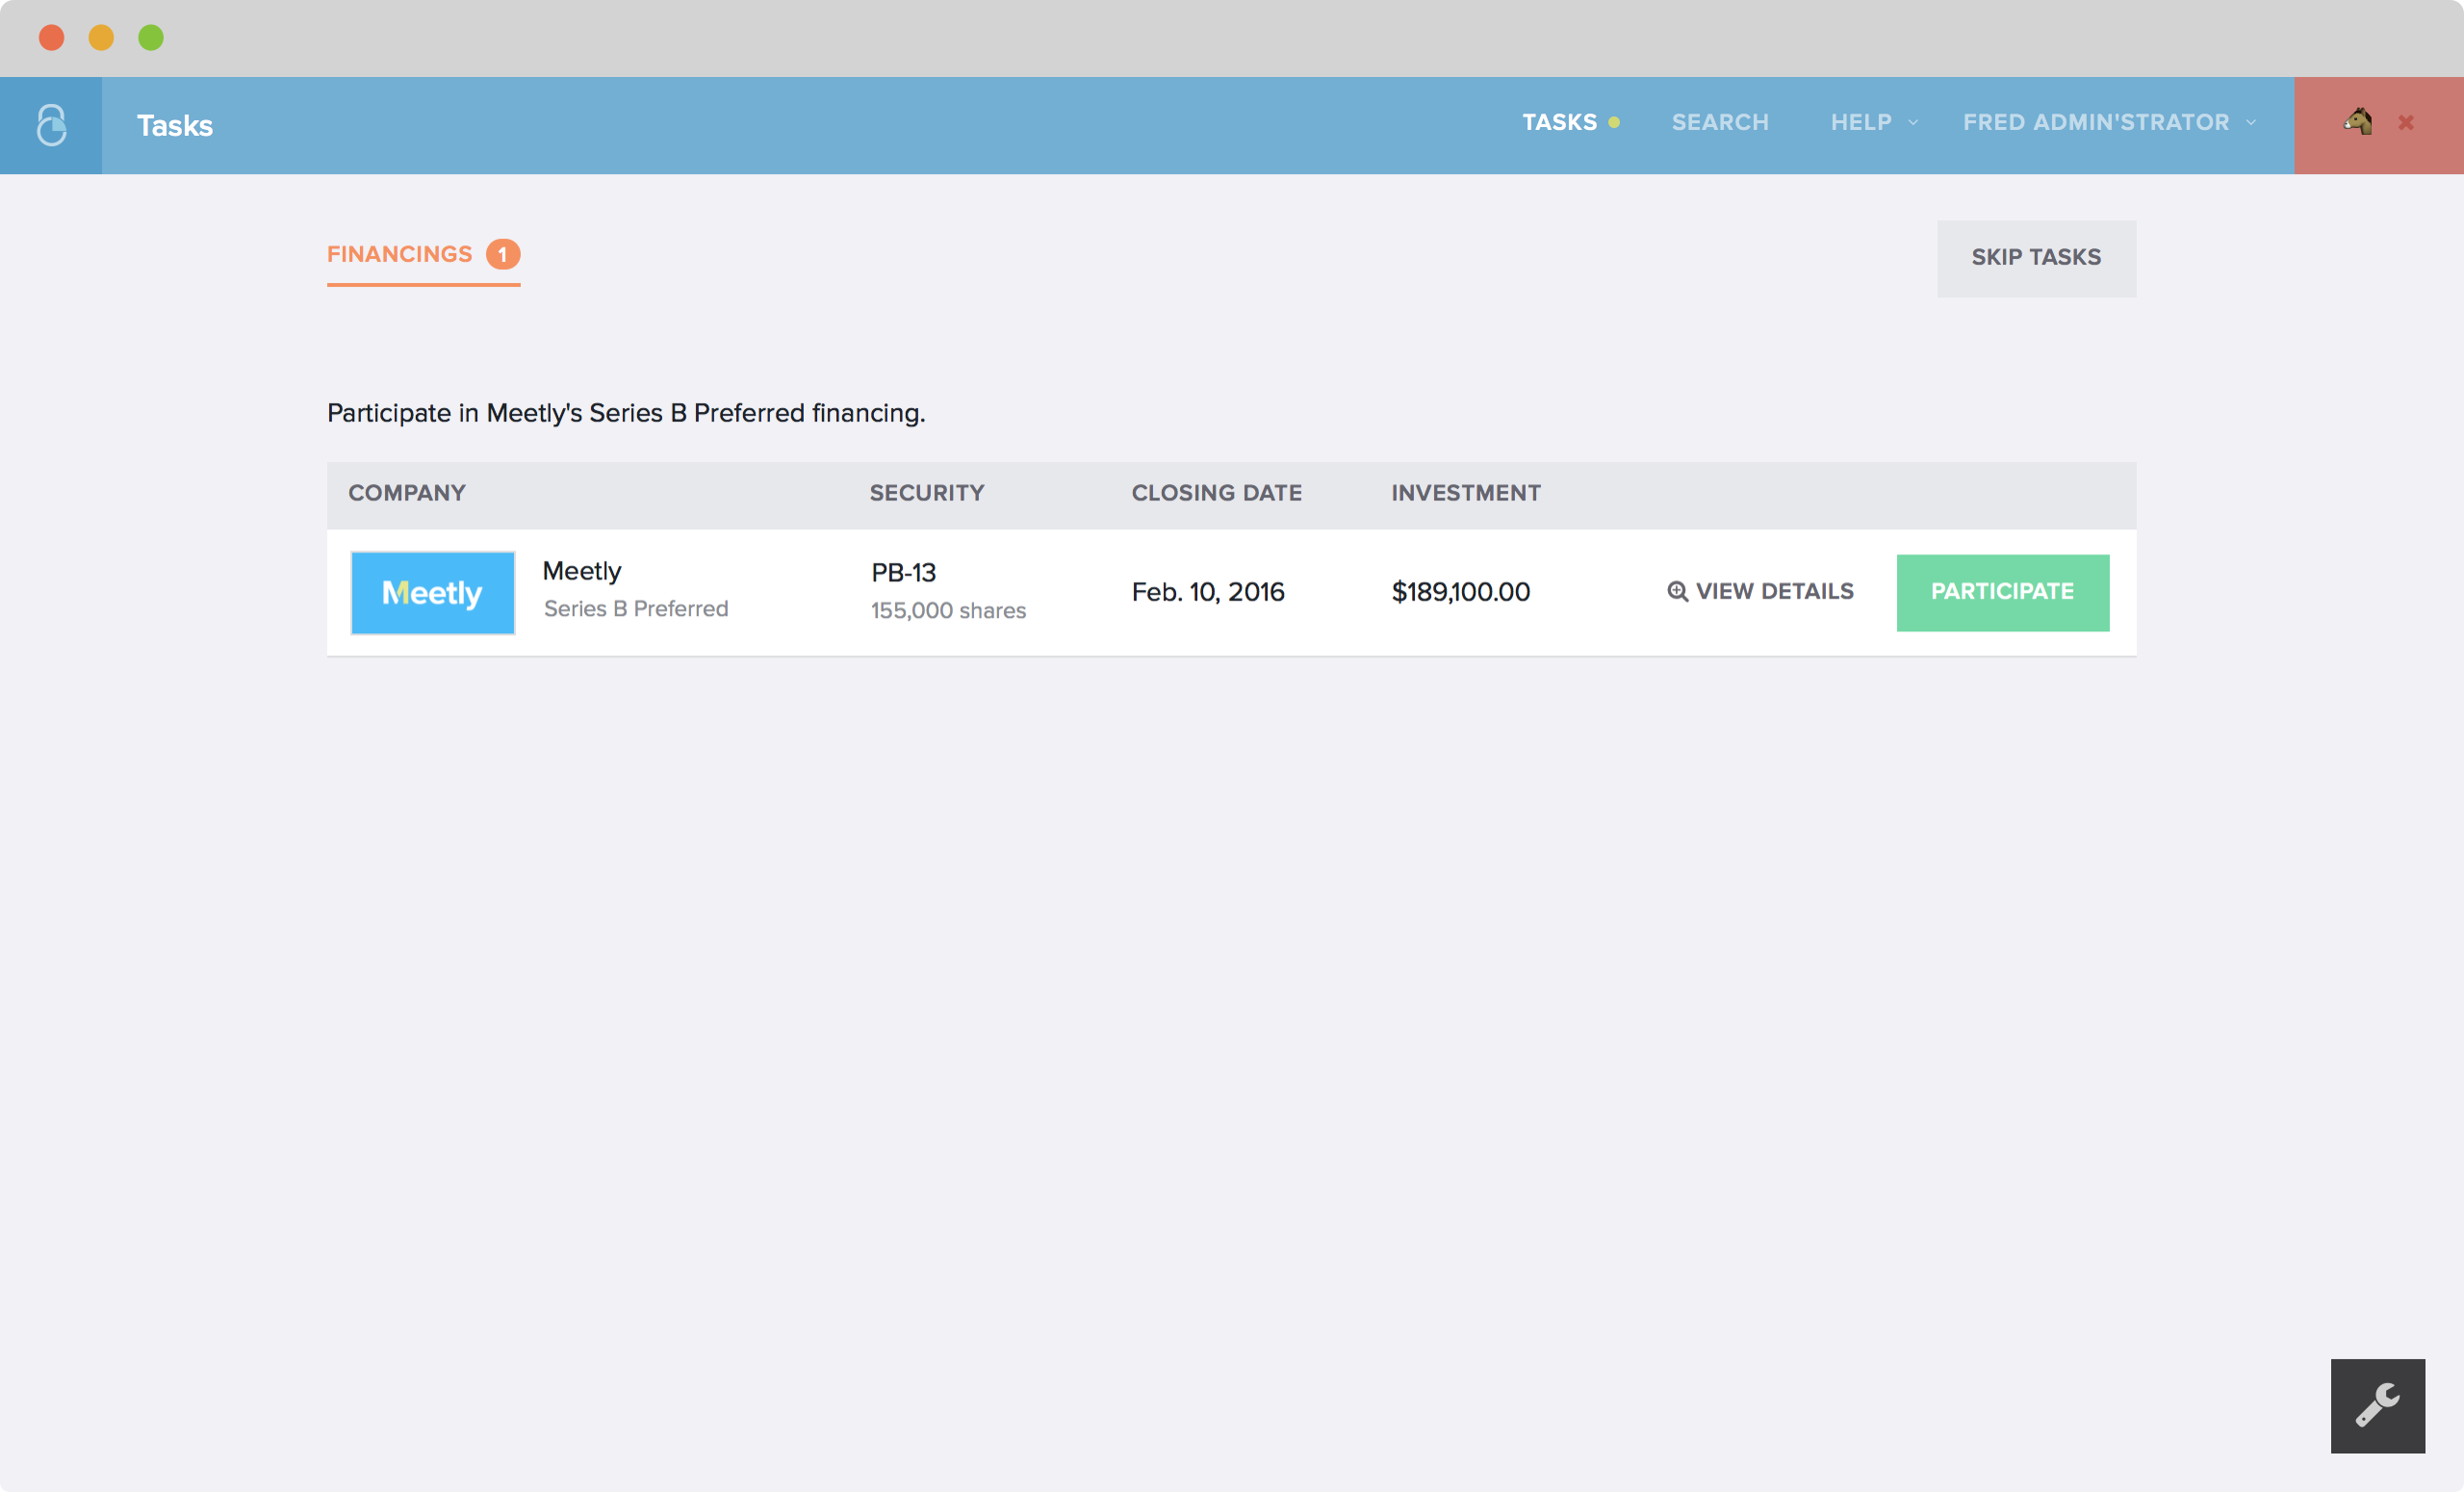Click the chevron next to Help
The width and height of the screenshot is (2464, 1492).
[x=1913, y=123]
